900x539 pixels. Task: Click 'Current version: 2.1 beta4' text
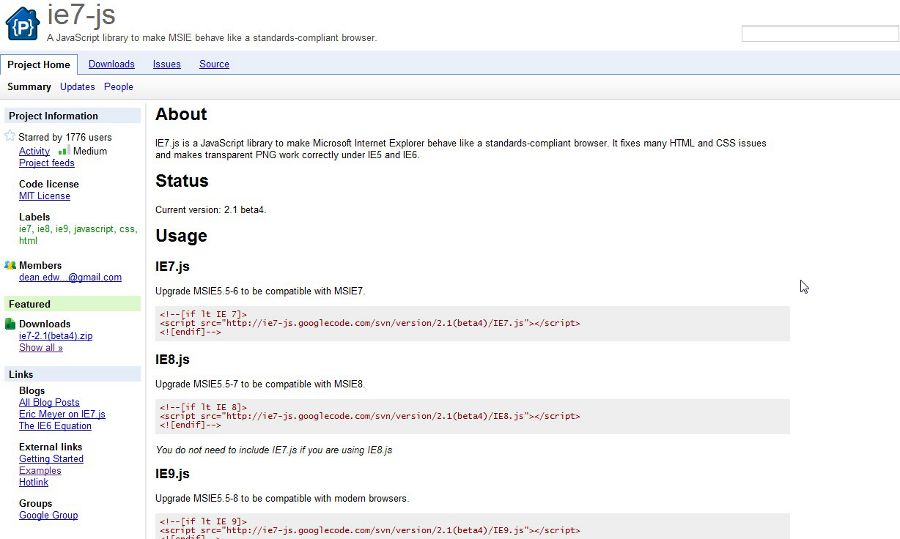click(x=211, y=210)
